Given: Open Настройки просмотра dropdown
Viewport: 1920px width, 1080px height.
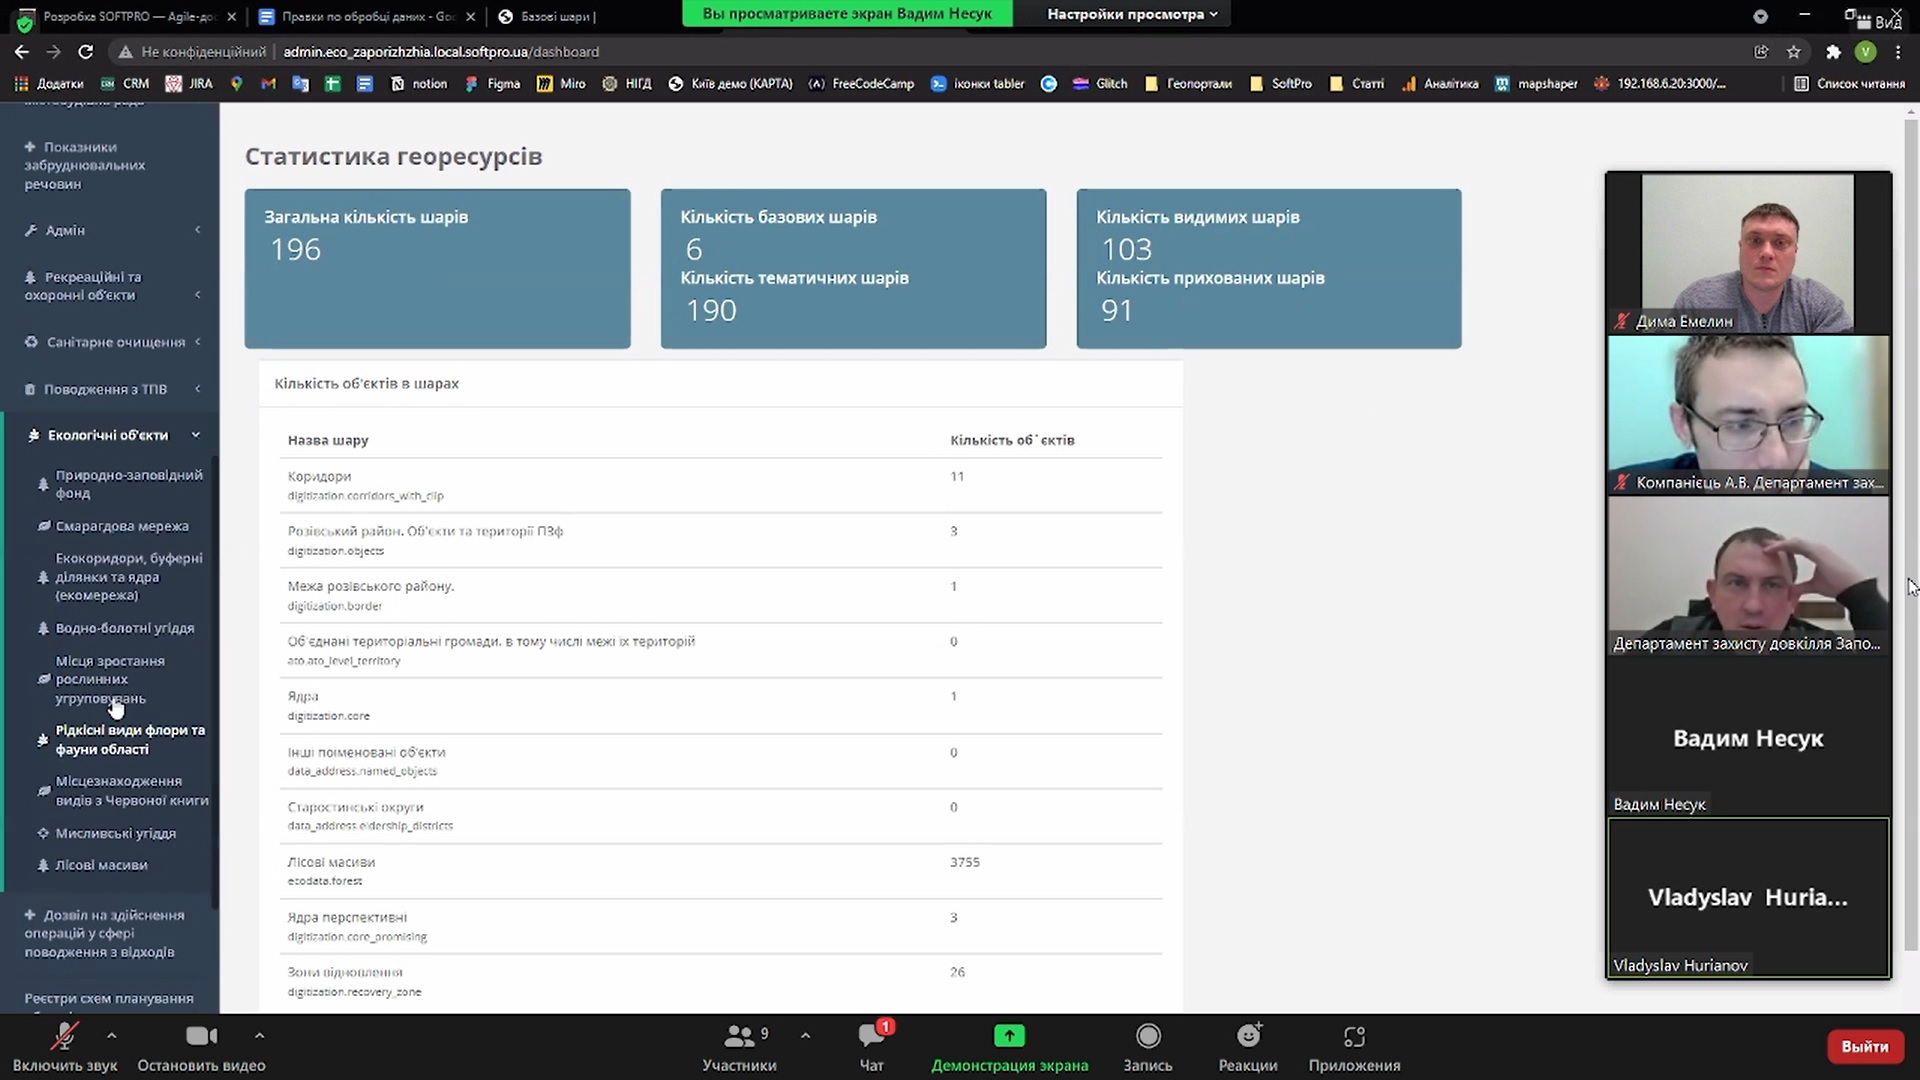Looking at the screenshot, I should (1132, 14).
